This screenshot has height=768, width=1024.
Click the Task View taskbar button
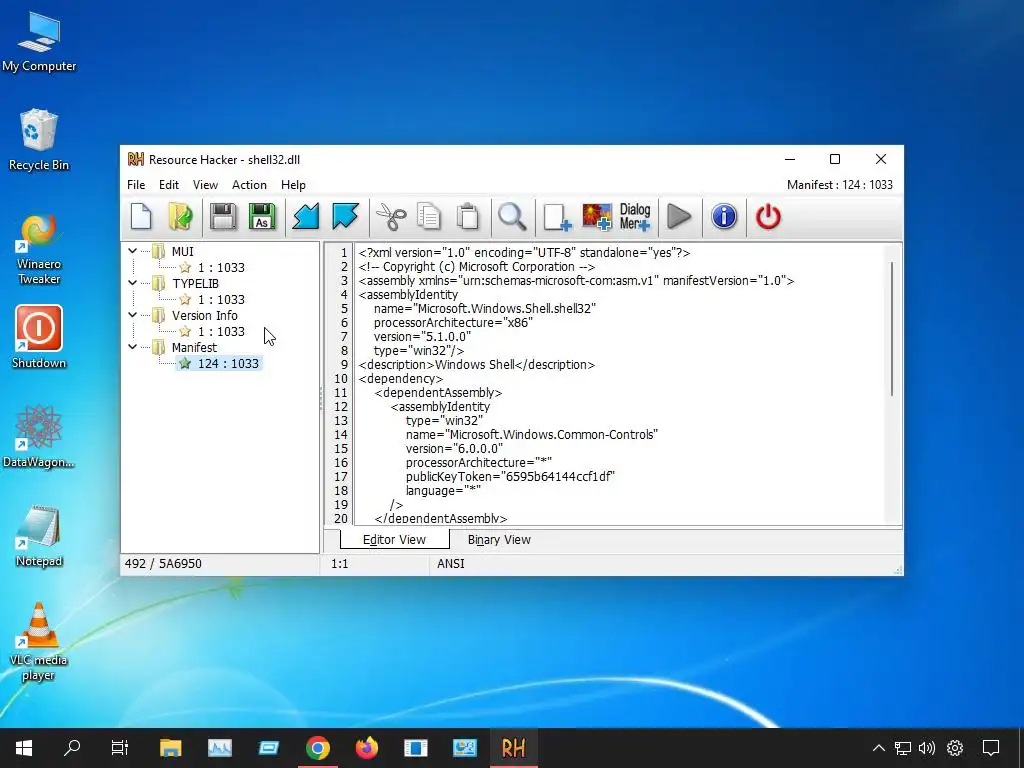tap(120, 748)
